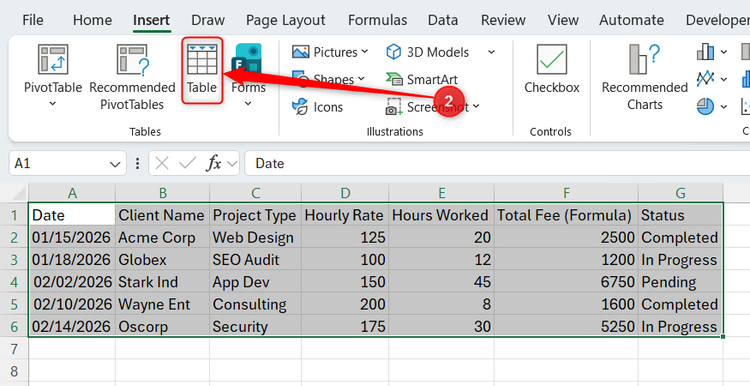
Task: Click the formula bar showing Date
Action: tap(497, 164)
